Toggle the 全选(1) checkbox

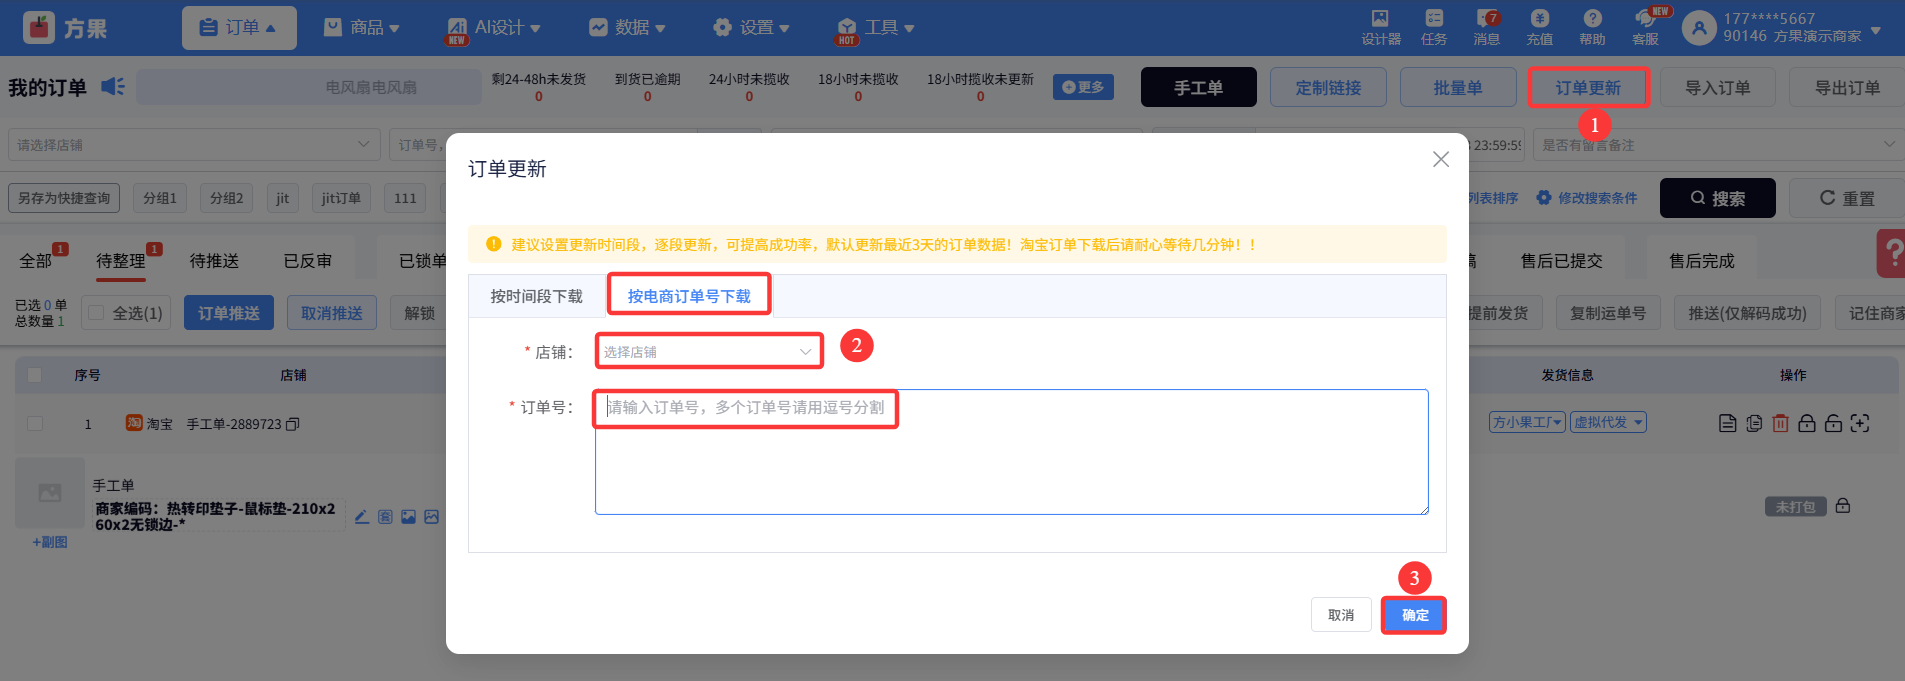pos(96,313)
